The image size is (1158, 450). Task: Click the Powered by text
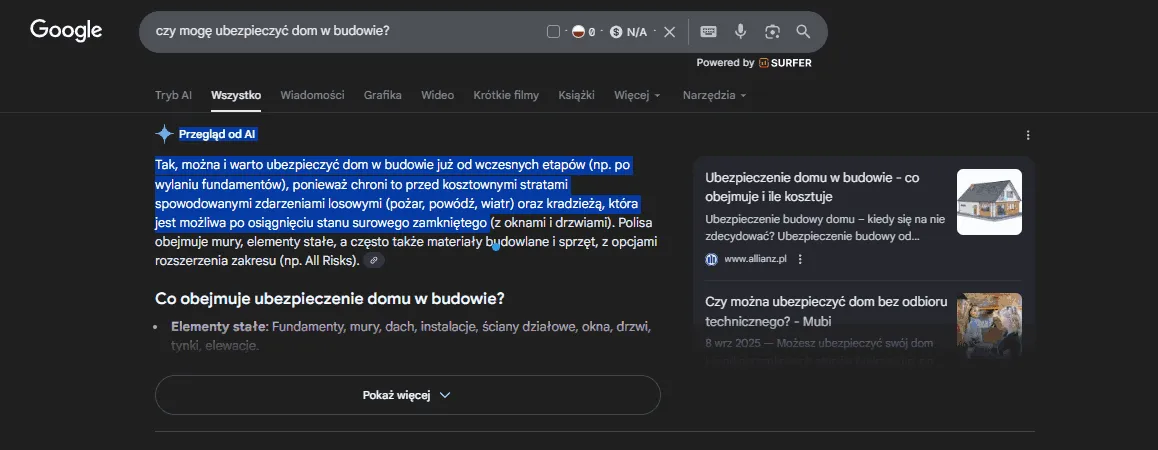(x=725, y=63)
